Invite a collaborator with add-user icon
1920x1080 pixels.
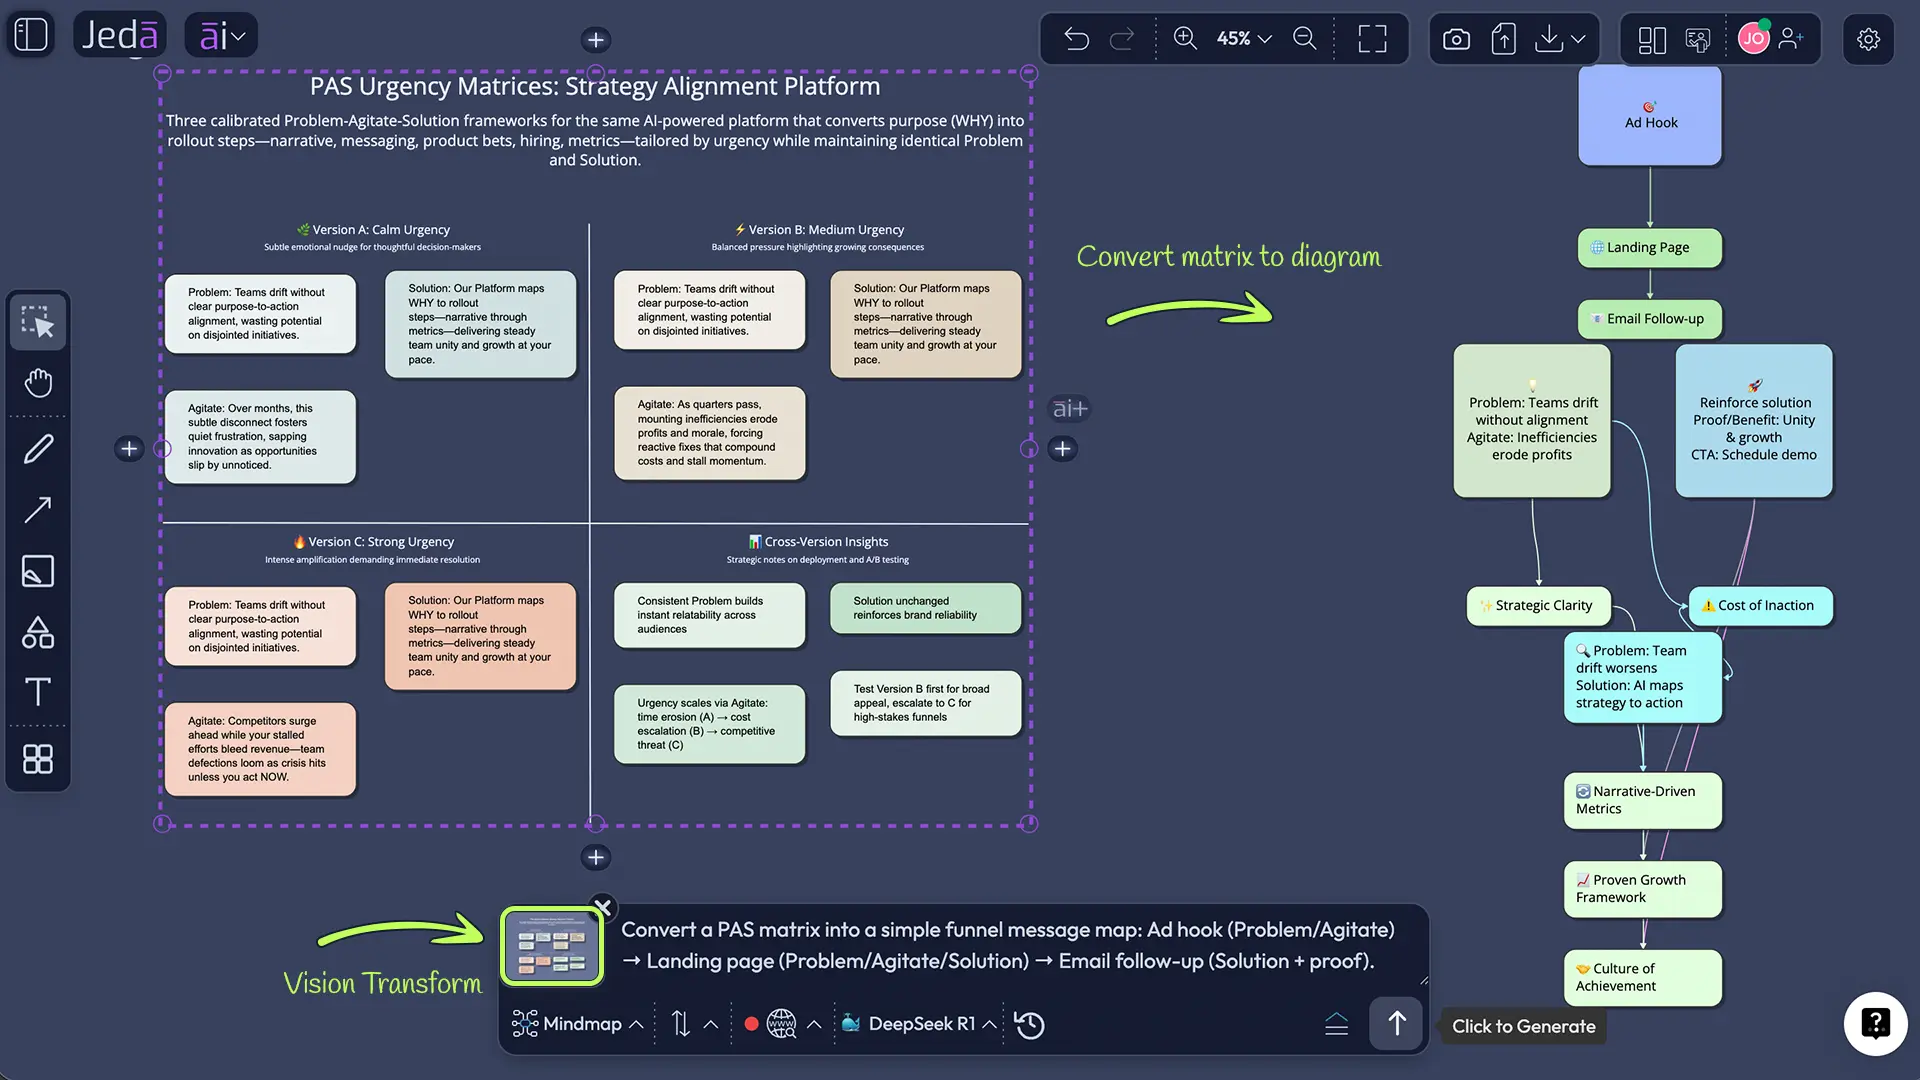[1792, 39]
